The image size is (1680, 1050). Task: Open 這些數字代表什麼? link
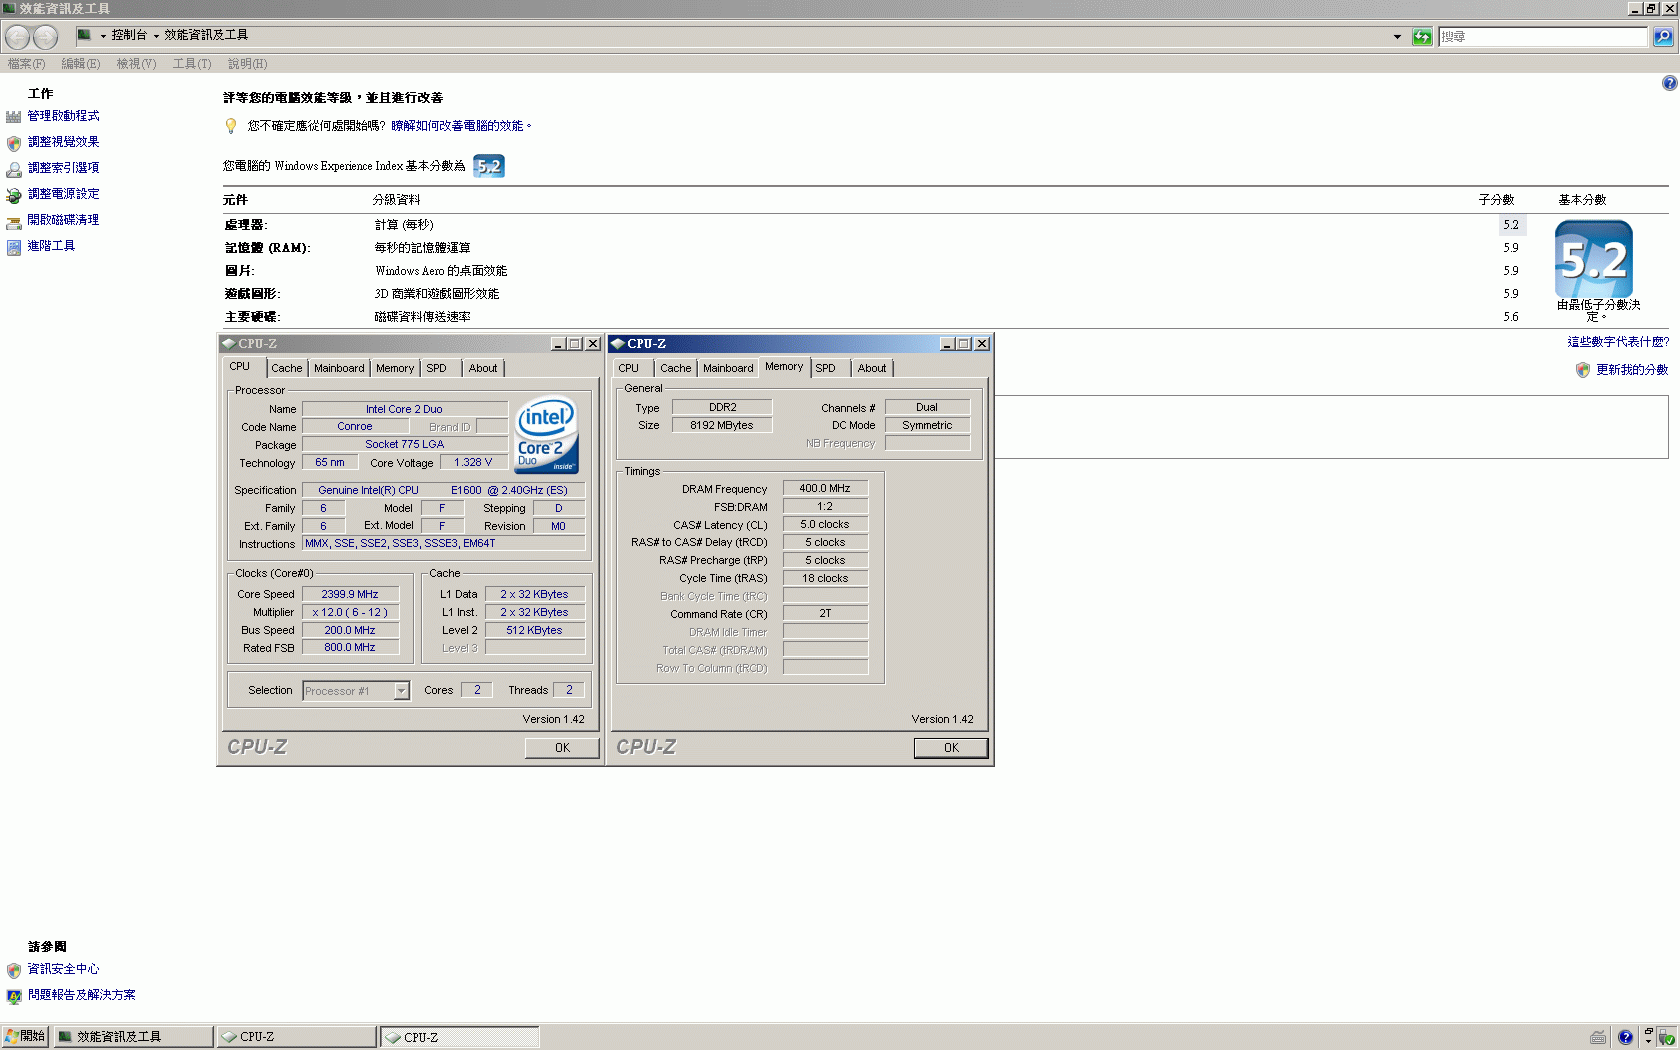(1618, 342)
